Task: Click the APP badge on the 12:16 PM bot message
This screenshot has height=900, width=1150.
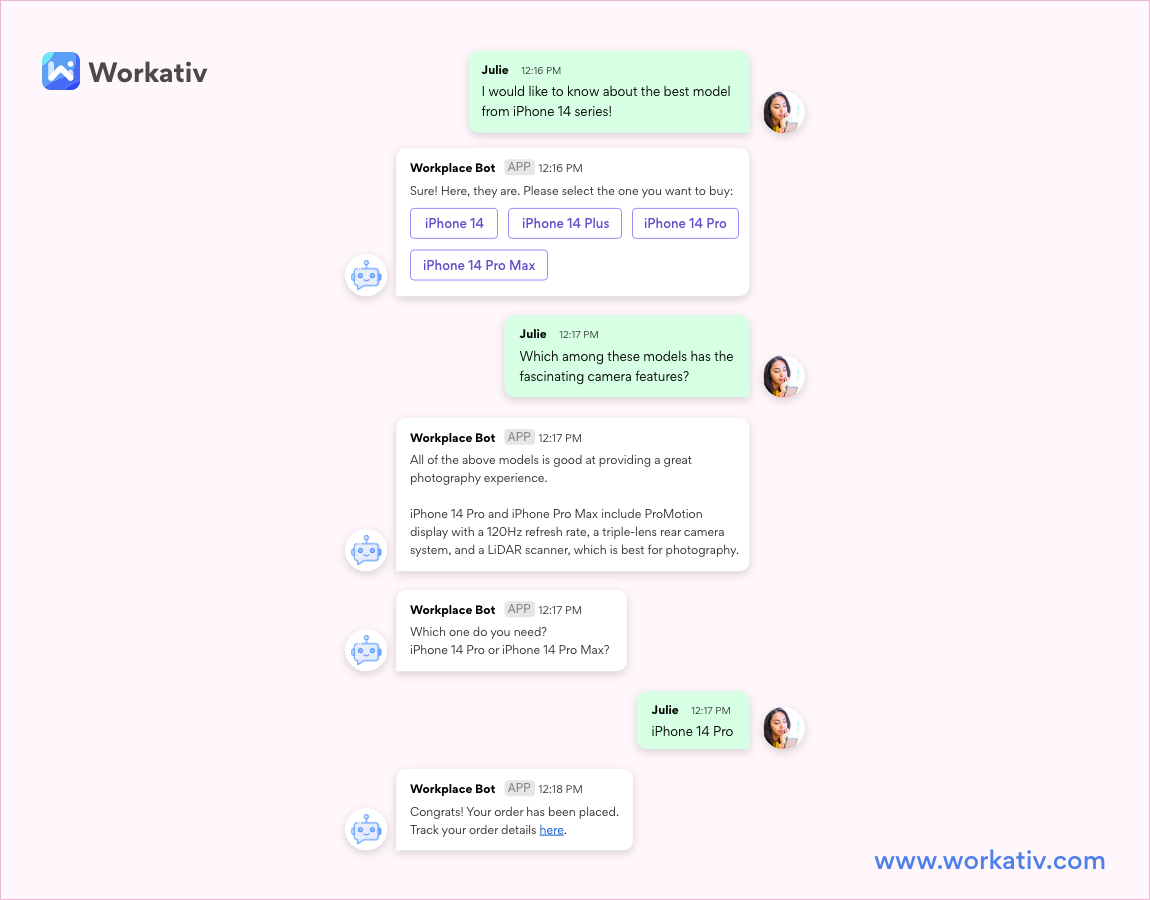Action: [519, 167]
